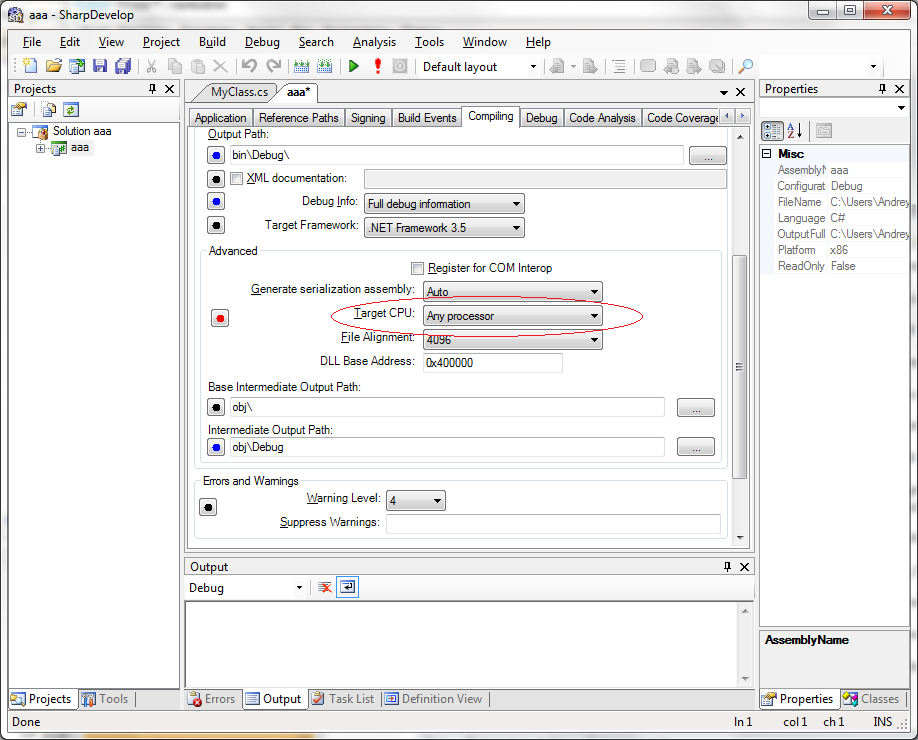Sort properties alphabetically in Properties panel

tap(795, 131)
